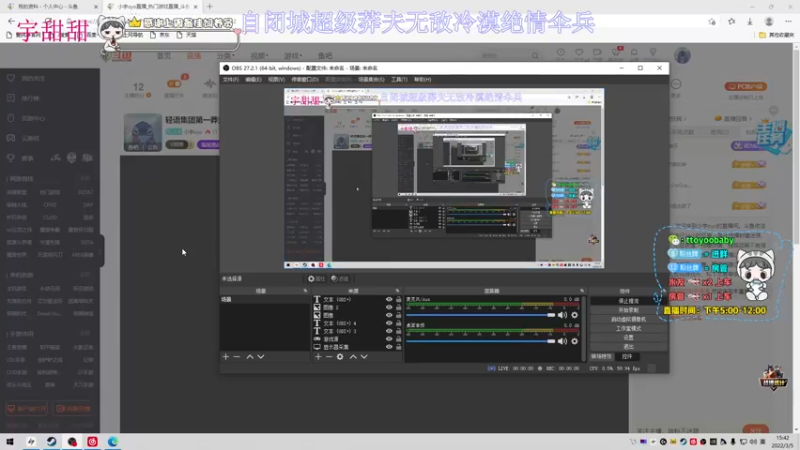Open the NetEase Music red taskbar icon

92,441
